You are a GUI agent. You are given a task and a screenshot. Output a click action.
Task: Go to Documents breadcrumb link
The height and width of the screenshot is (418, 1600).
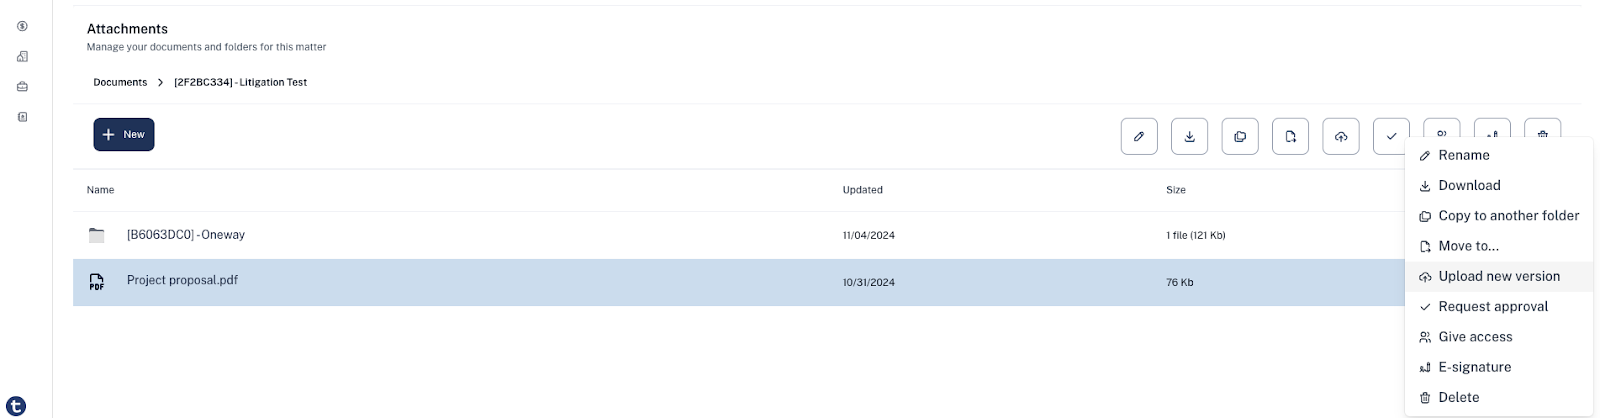coord(120,82)
